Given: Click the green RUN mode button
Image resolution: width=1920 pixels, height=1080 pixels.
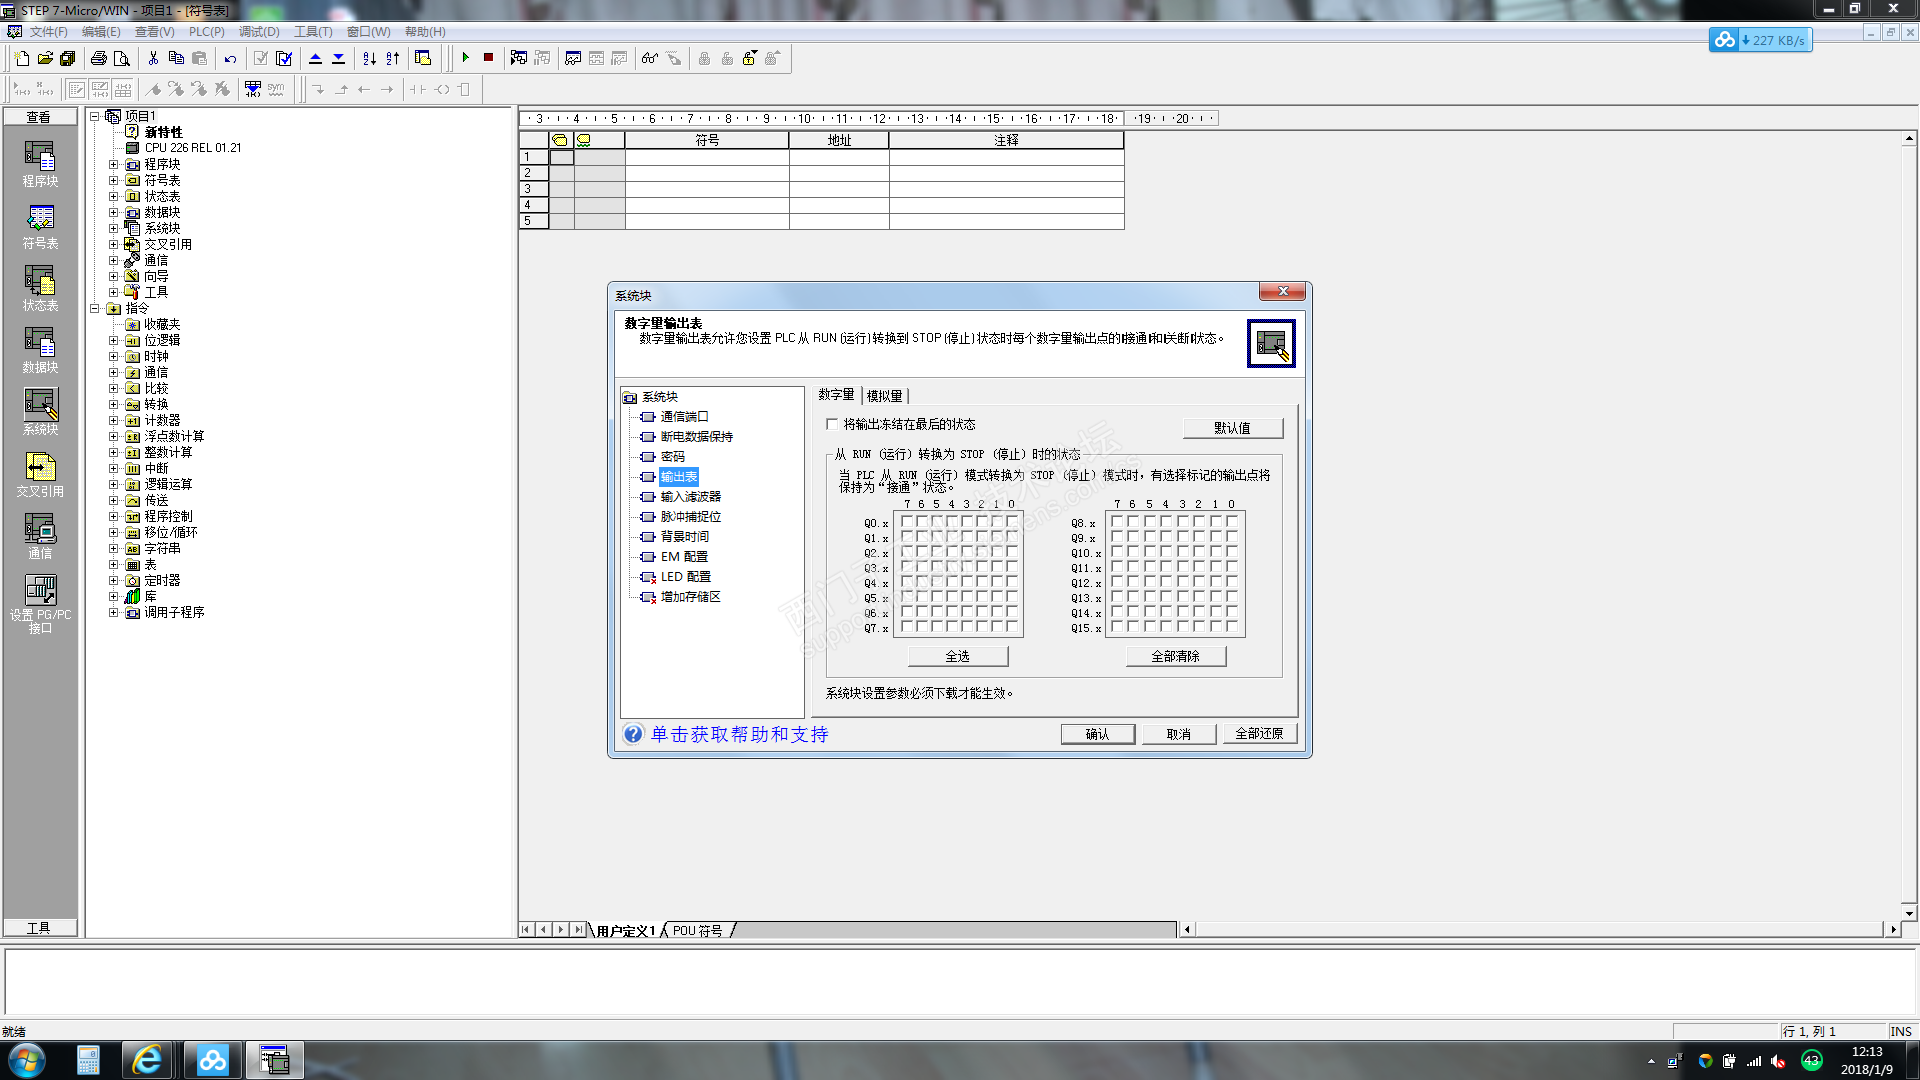Looking at the screenshot, I should pyautogui.click(x=466, y=58).
